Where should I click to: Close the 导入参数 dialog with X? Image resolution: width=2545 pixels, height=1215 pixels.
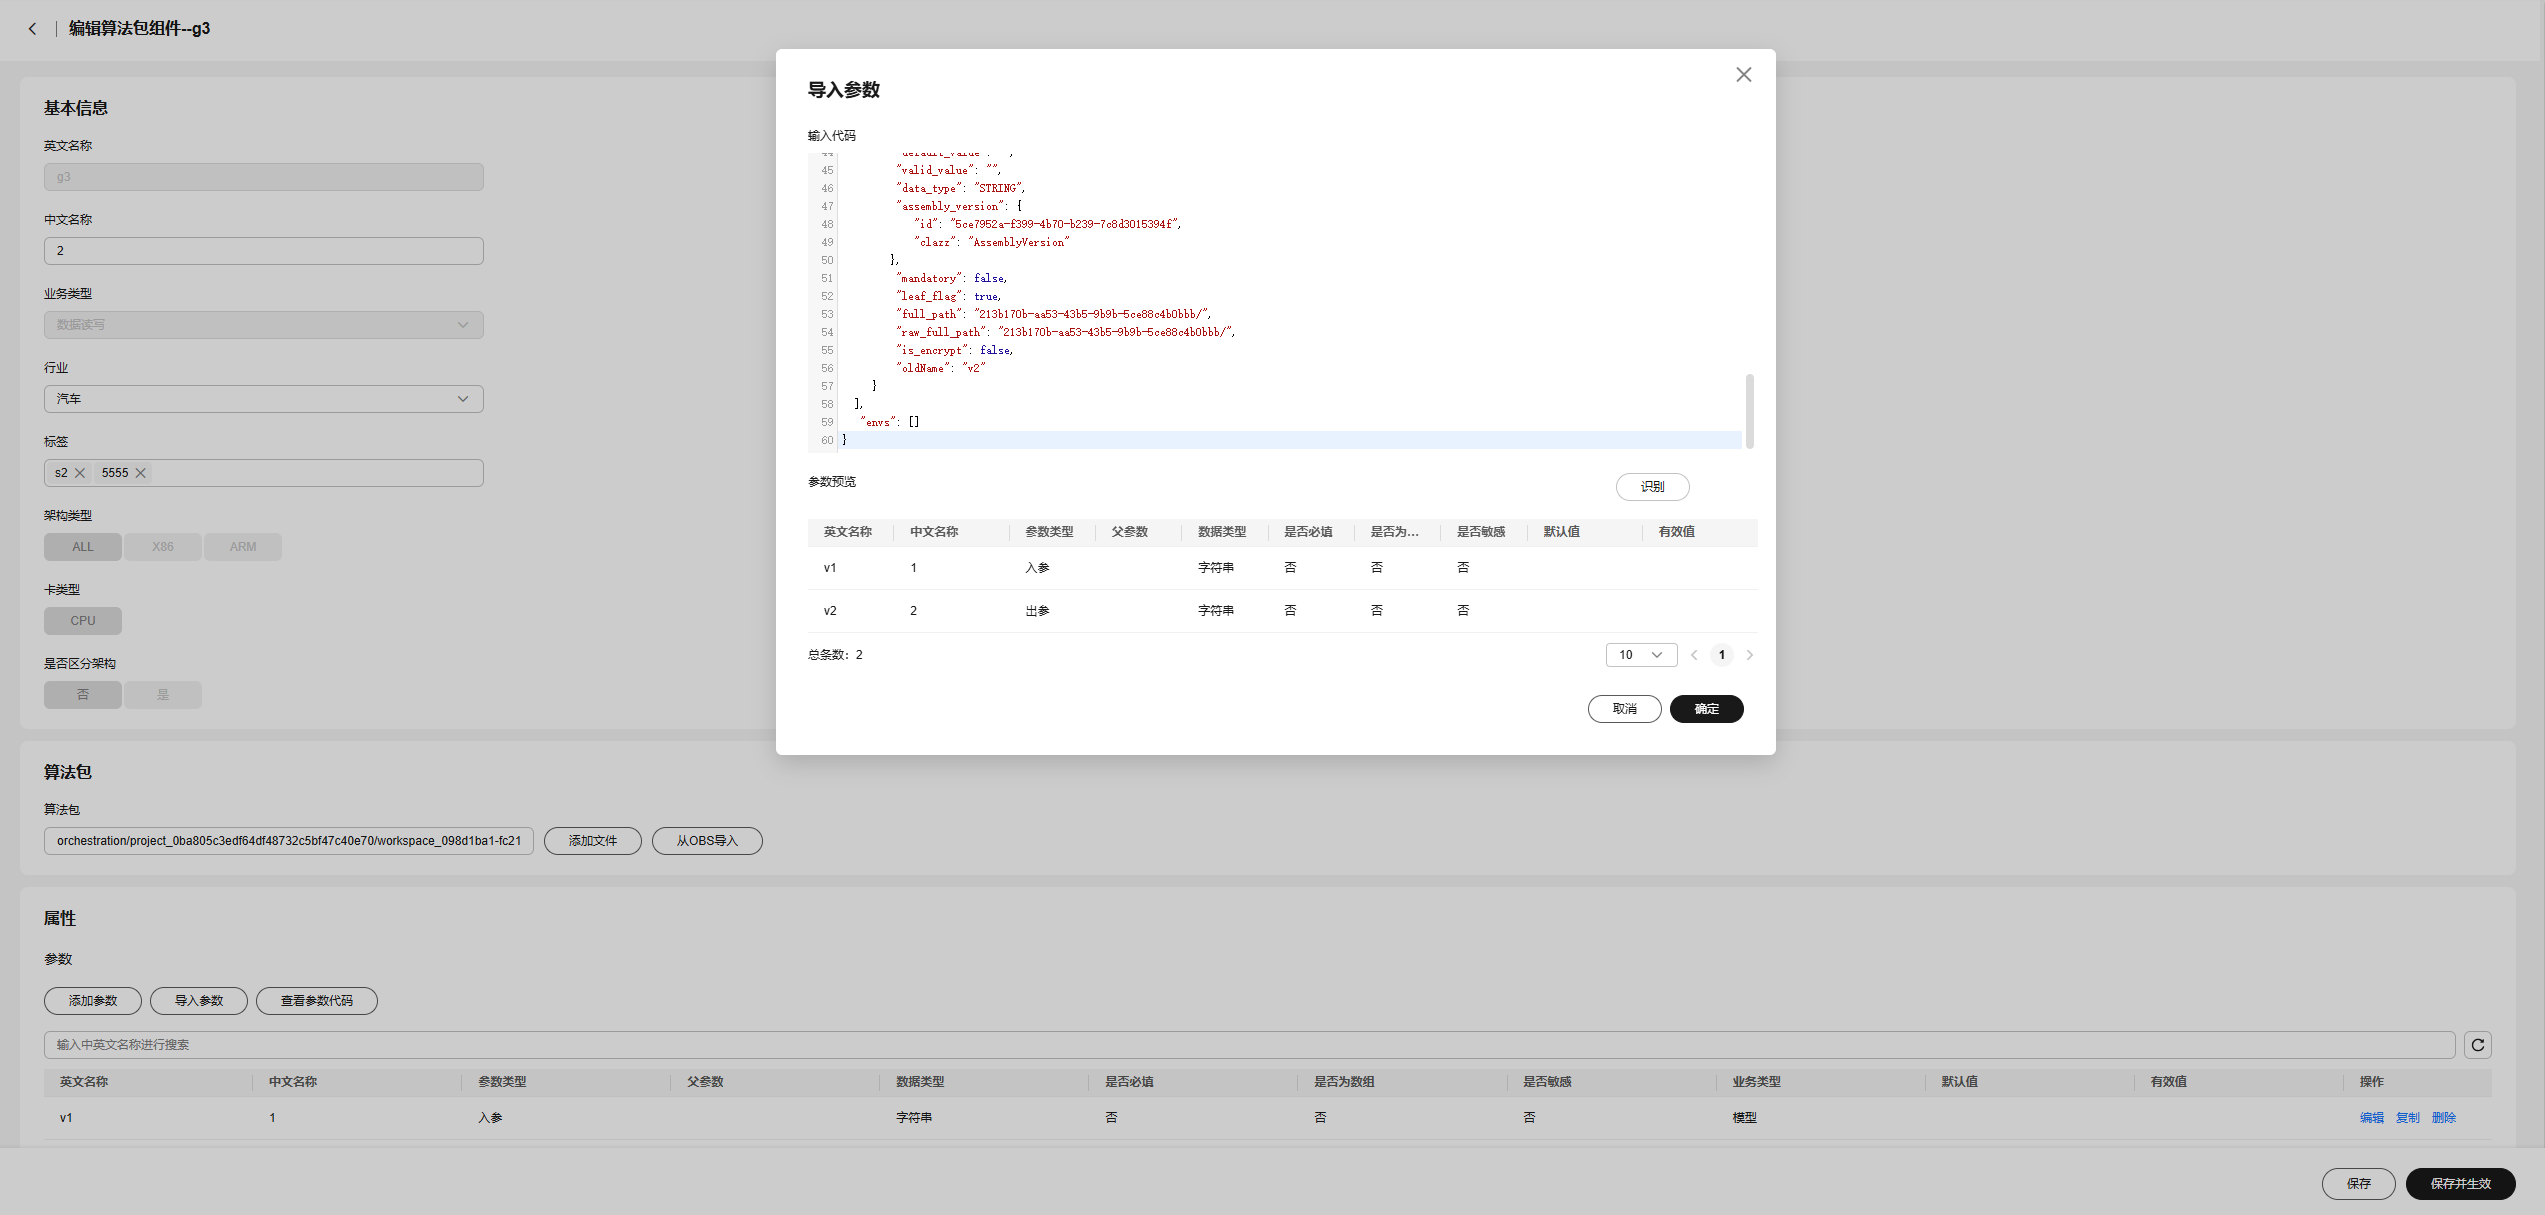[x=1743, y=75]
